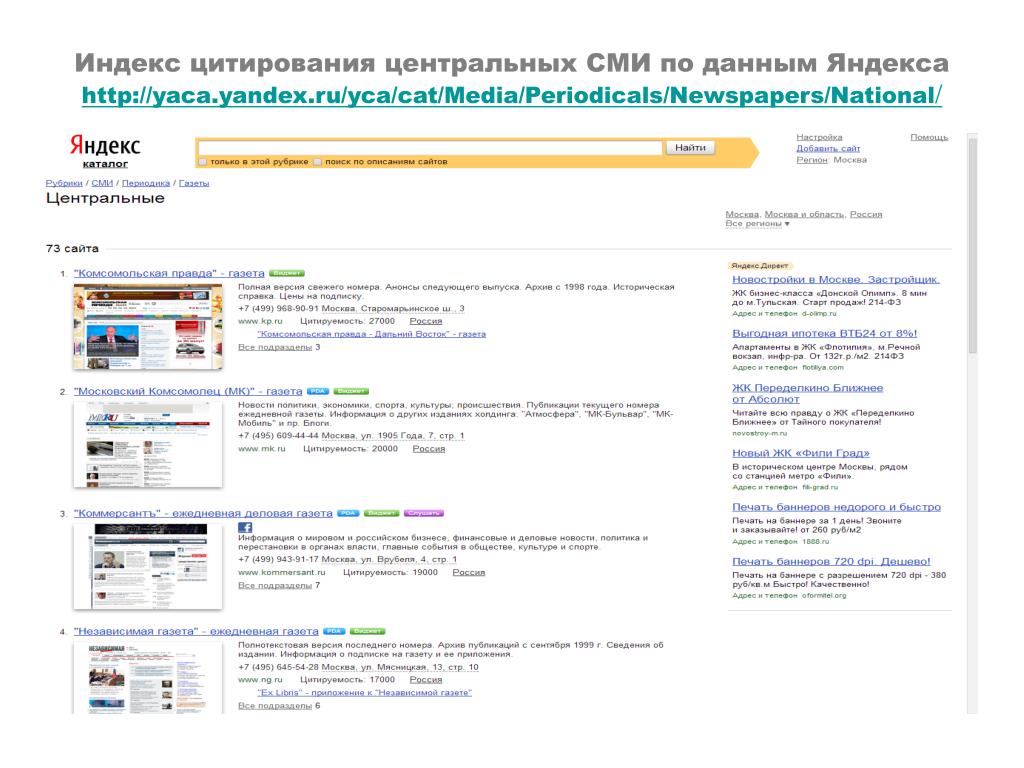The width and height of the screenshot is (1024, 768).
Task: Go to the Газеты breadcrumb
Action: coord(194,183)
